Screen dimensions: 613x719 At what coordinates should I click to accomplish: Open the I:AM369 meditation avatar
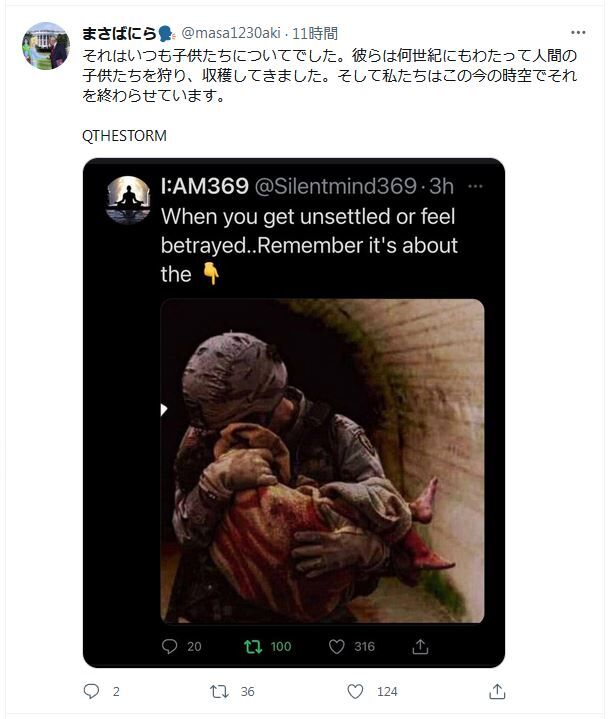pos(128,200)
